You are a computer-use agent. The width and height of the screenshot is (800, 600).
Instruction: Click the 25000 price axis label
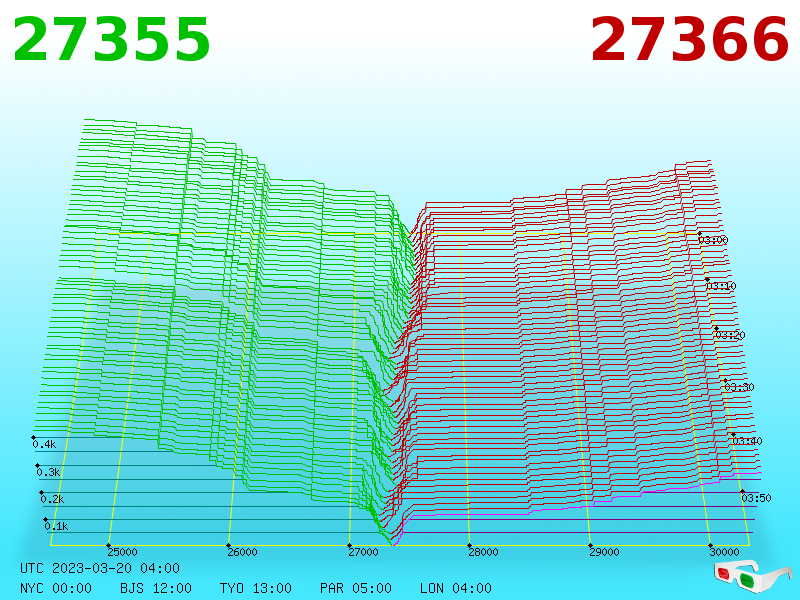click(x=122, y=552)
